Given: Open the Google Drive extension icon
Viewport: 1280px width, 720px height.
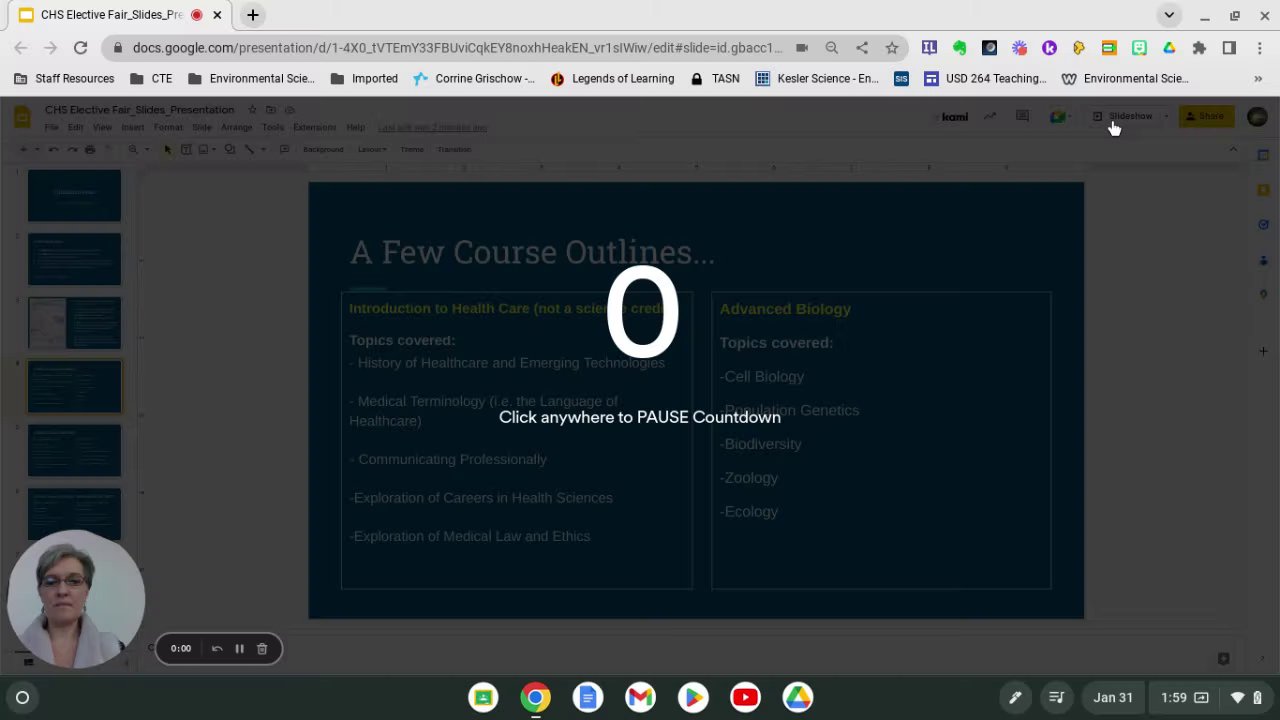Looking at the screenshot, I should pyautogui.click(x=1169, y=47).
